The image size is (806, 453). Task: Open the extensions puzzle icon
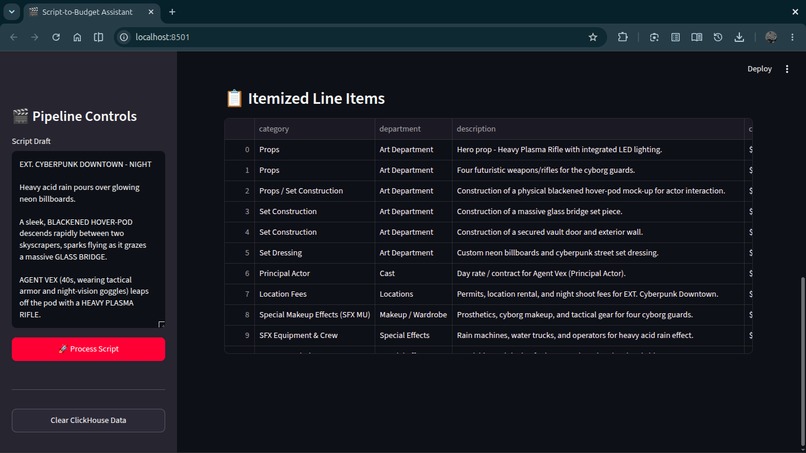pos(622,37)
